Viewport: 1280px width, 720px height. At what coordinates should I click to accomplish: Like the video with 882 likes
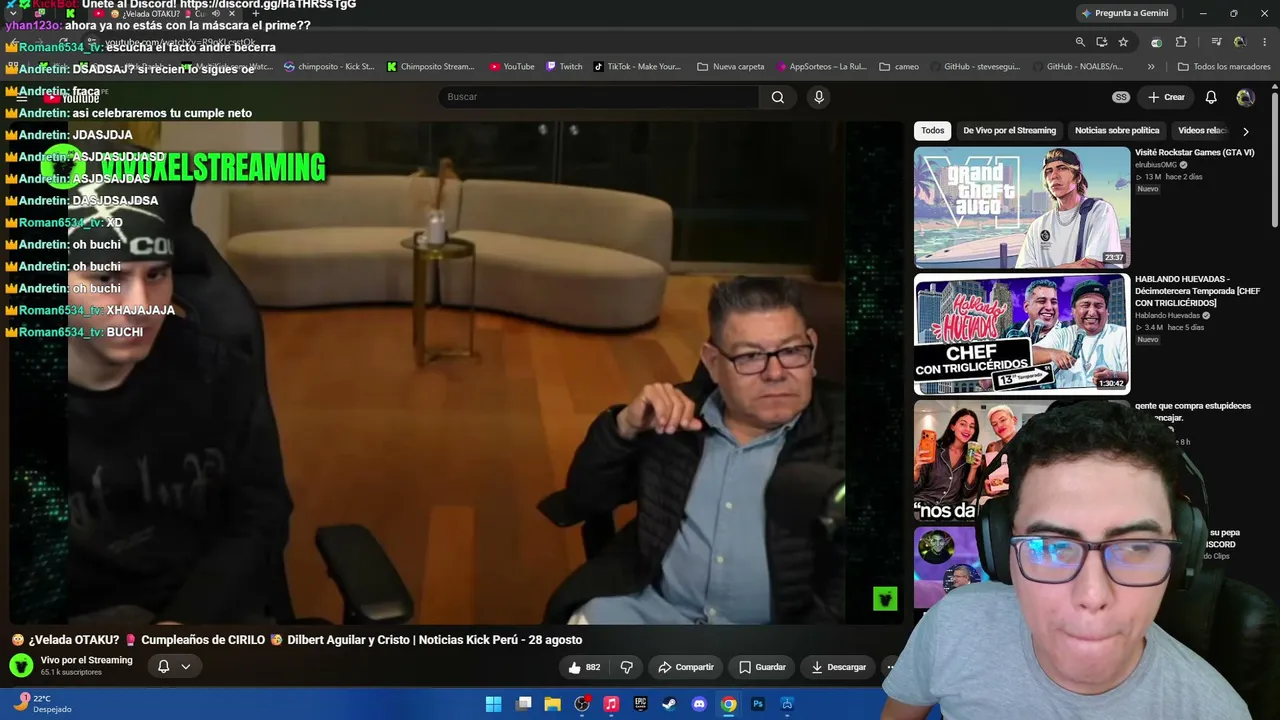point(584,667)
